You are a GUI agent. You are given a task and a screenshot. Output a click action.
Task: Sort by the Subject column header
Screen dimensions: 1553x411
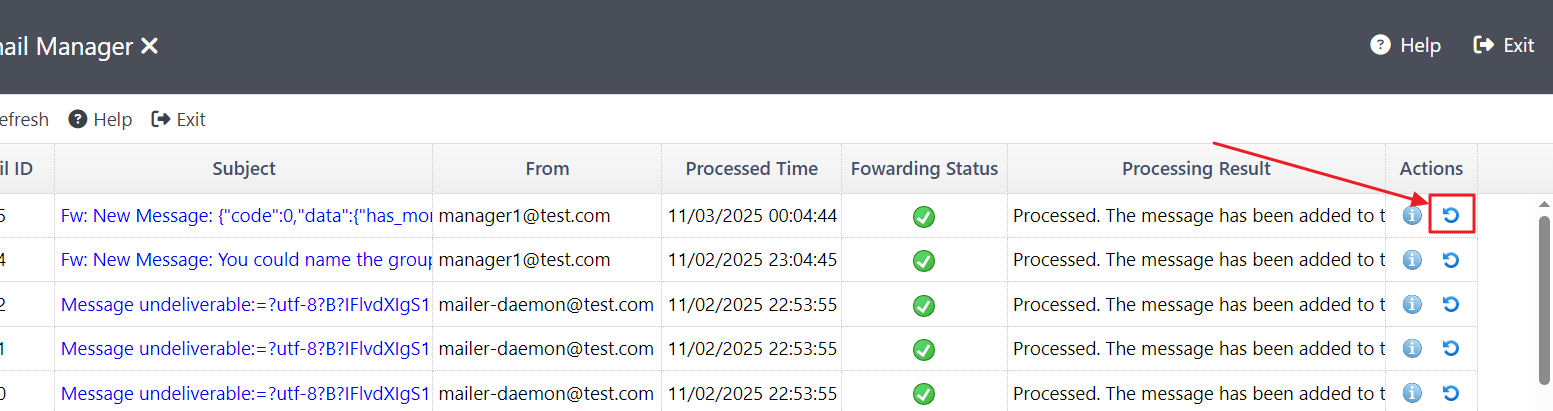pyautogui.click(x=244, y=169)
